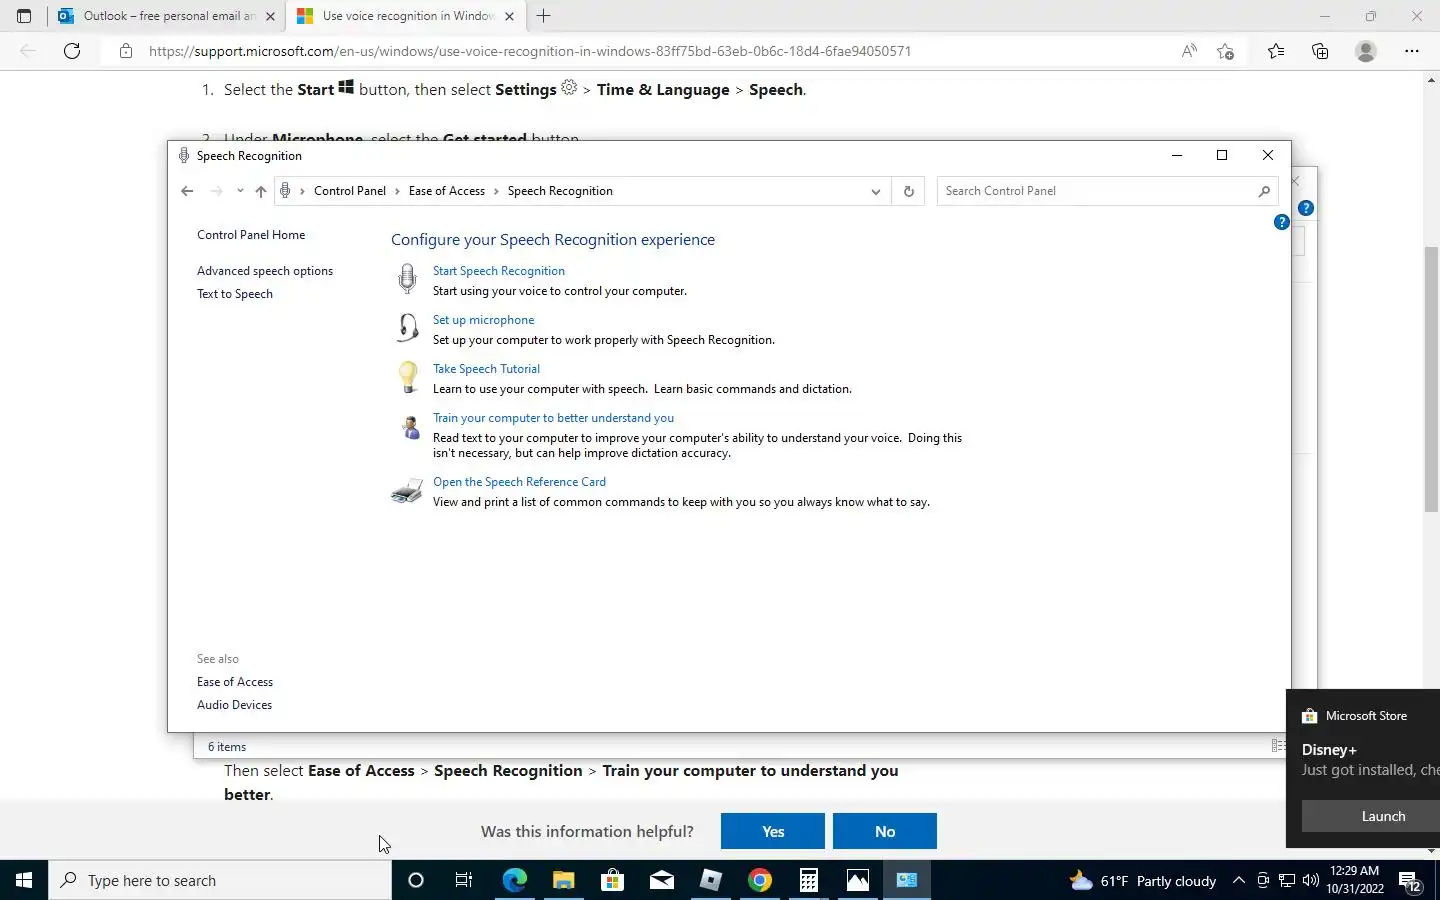Open Edge profile avatar
The height and width of the screenshot is (900, 1440).
1365,51
